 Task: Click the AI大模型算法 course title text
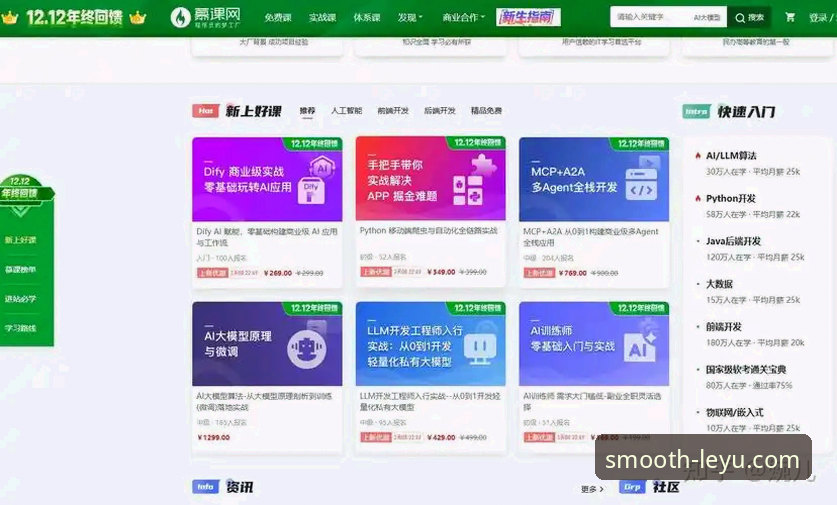point(264,401)
